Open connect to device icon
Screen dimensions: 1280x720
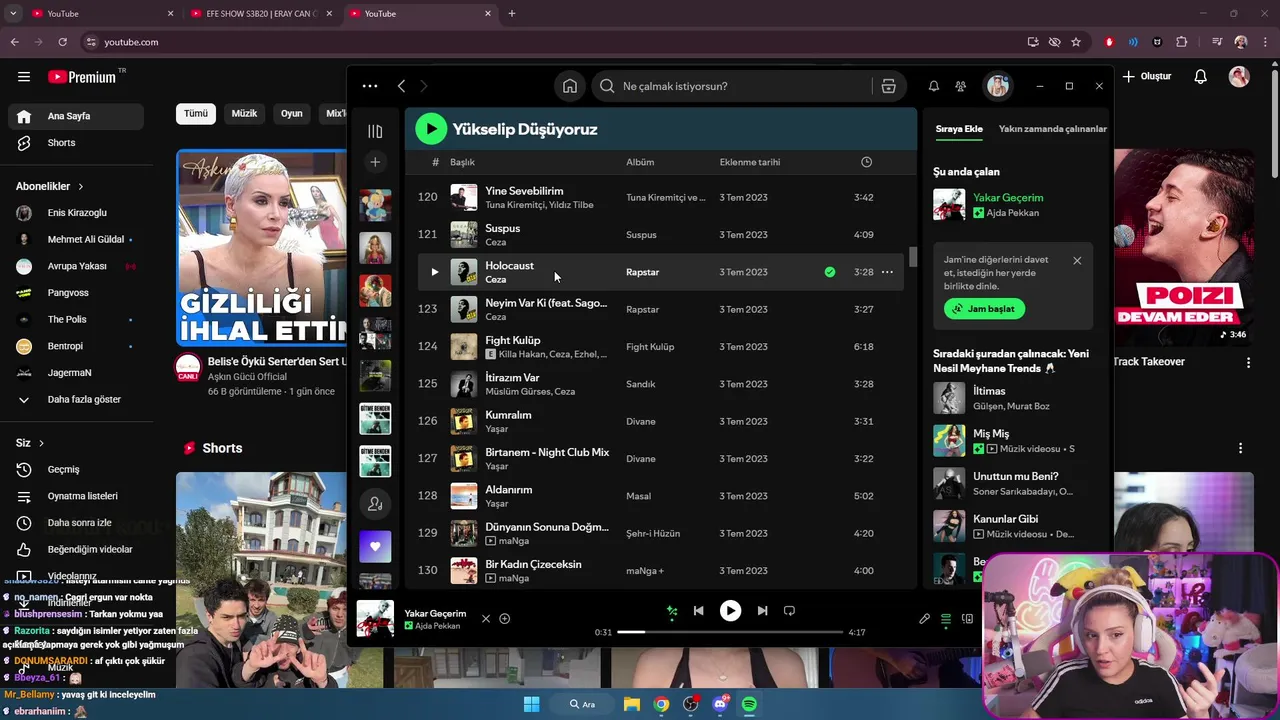point(967,619)
